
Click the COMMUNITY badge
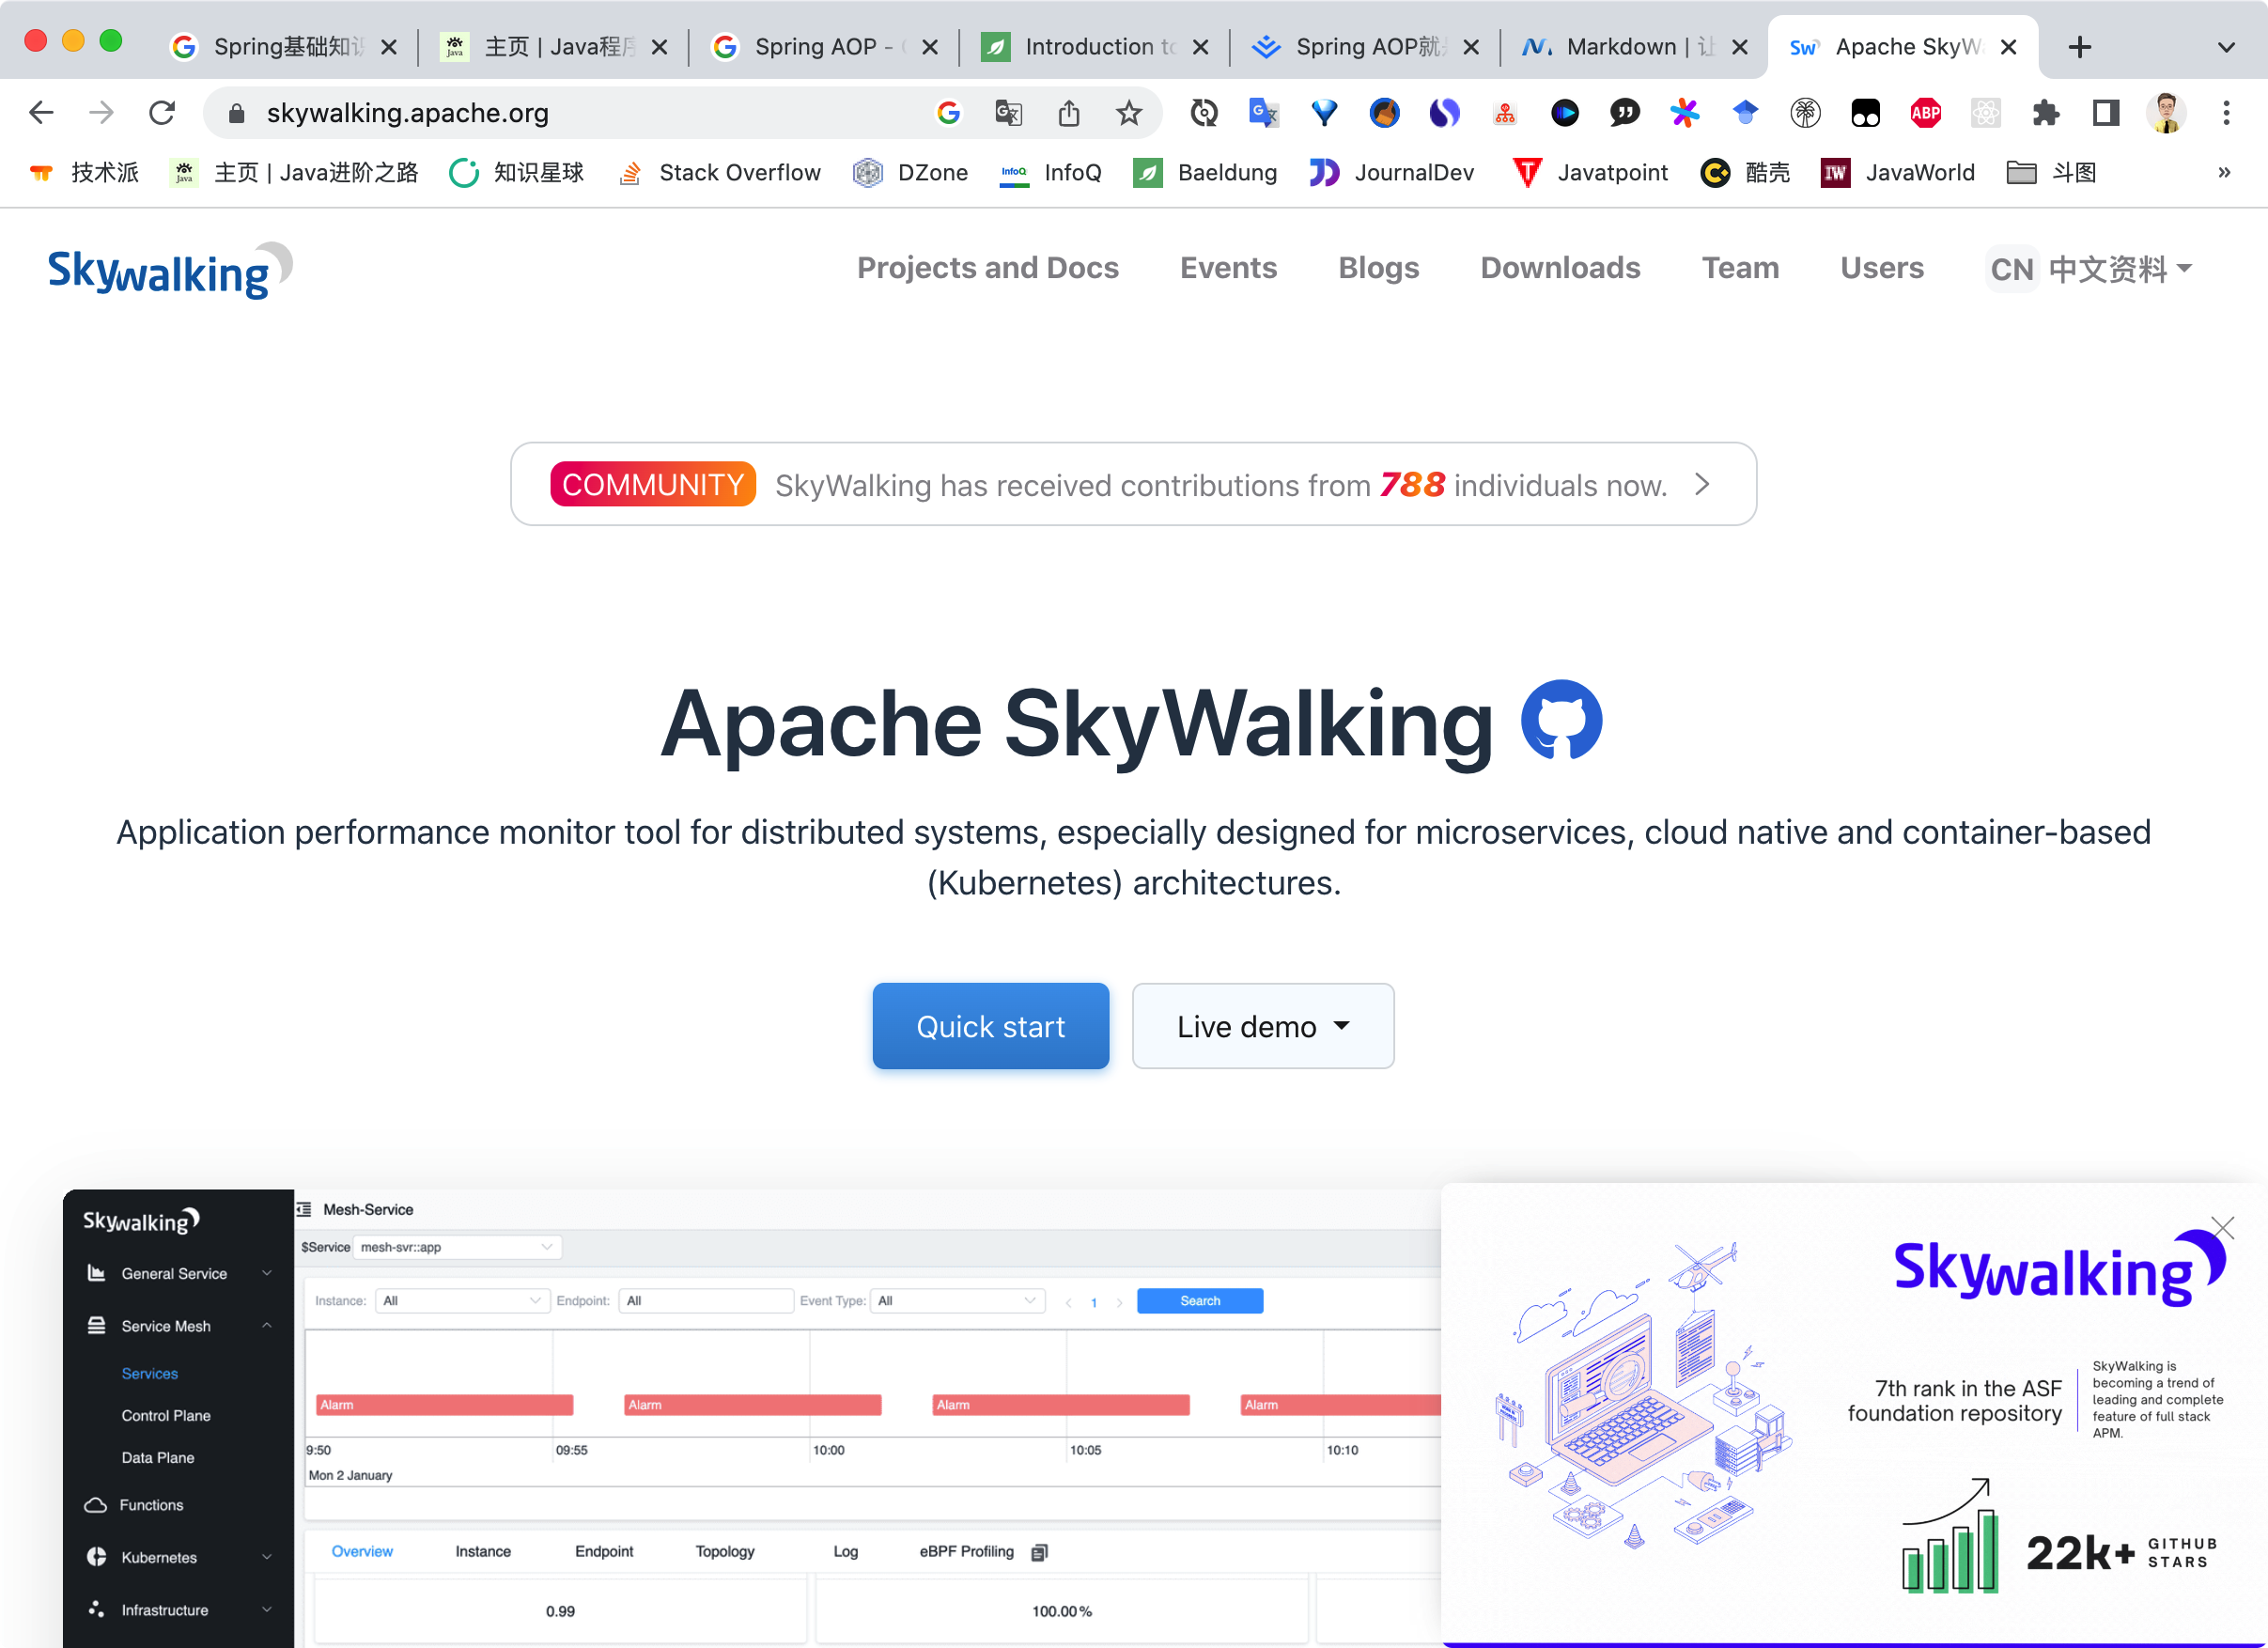click(653, 484)
